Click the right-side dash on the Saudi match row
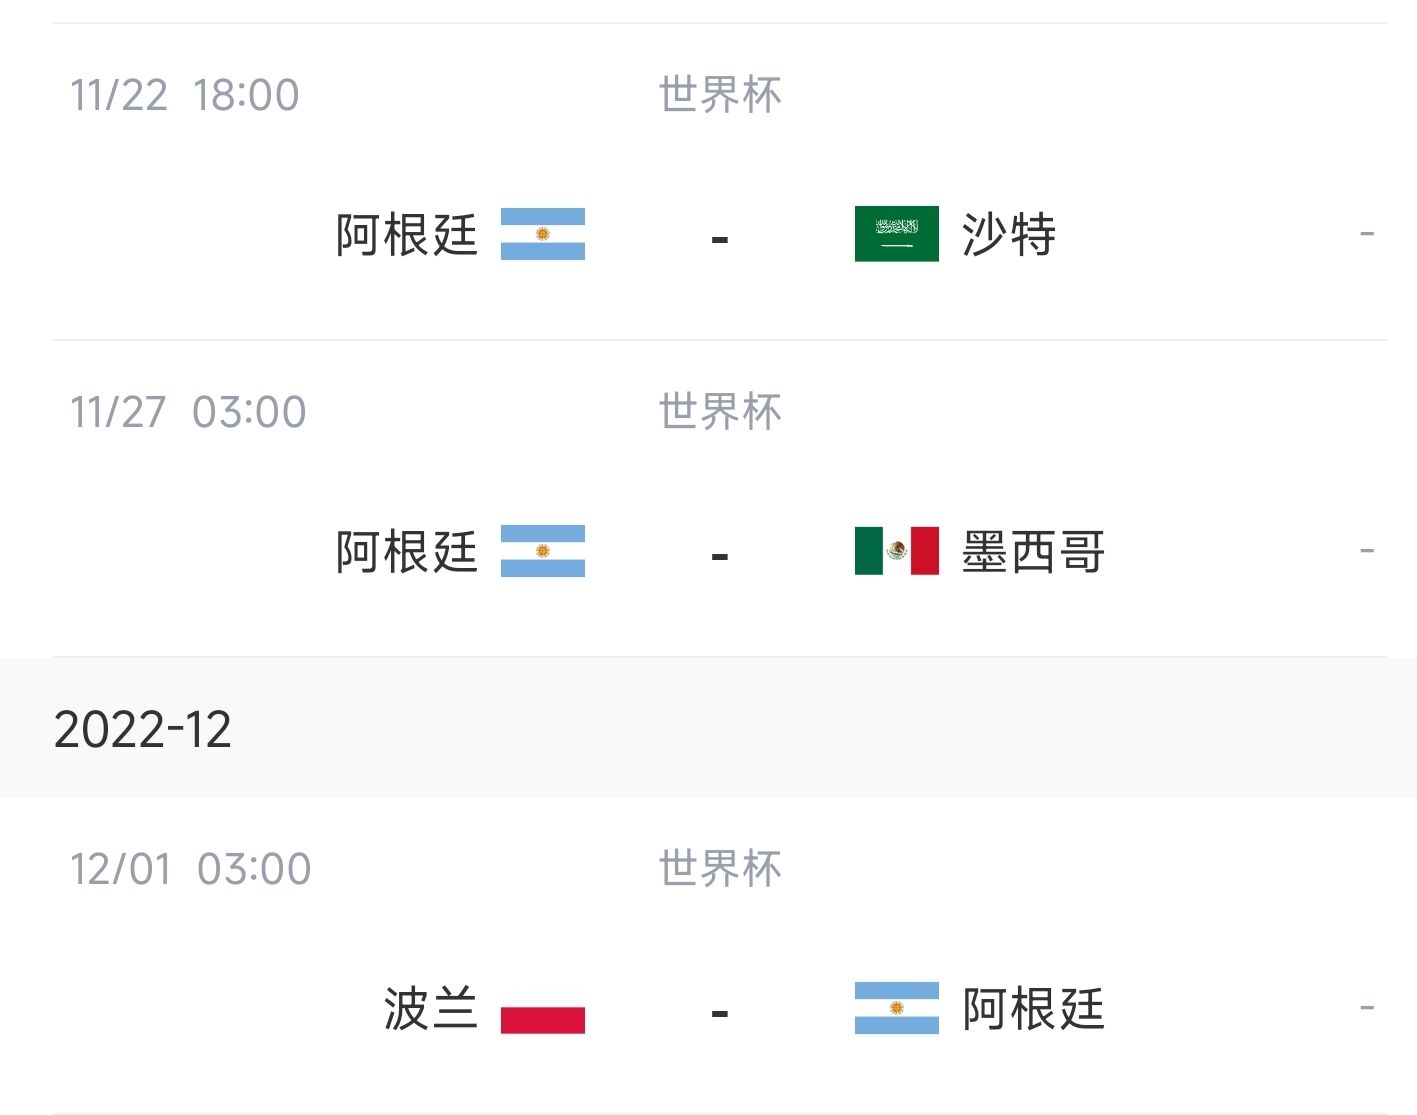The width and height of the screenshot is (1417, 1115). pos(1367,235)
